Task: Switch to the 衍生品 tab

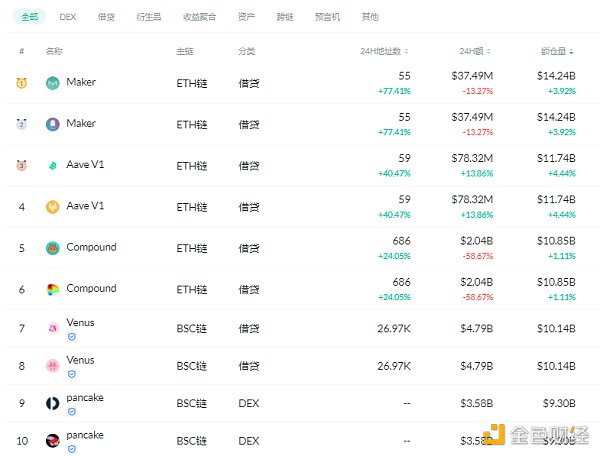Action: pyautogui.click(x=147, y=17)
